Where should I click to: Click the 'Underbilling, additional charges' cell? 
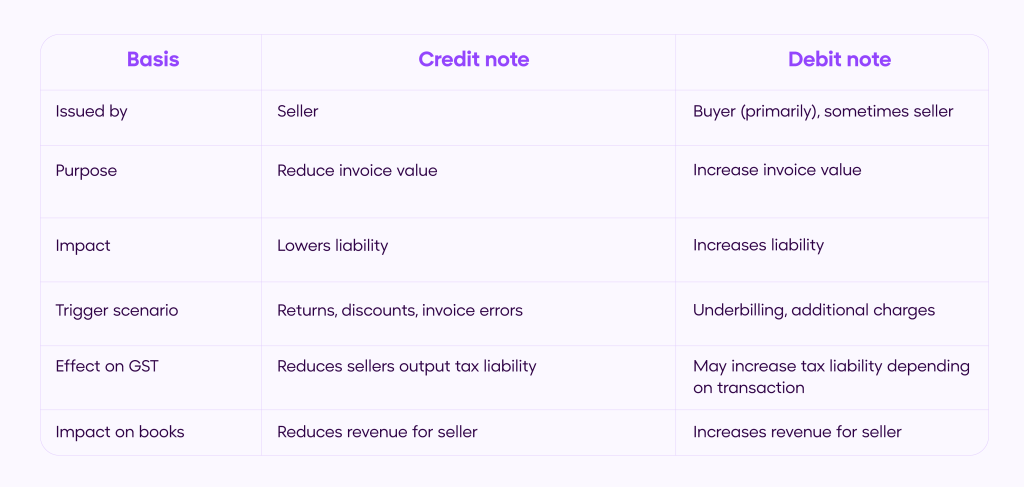click(x=814, y=310)
